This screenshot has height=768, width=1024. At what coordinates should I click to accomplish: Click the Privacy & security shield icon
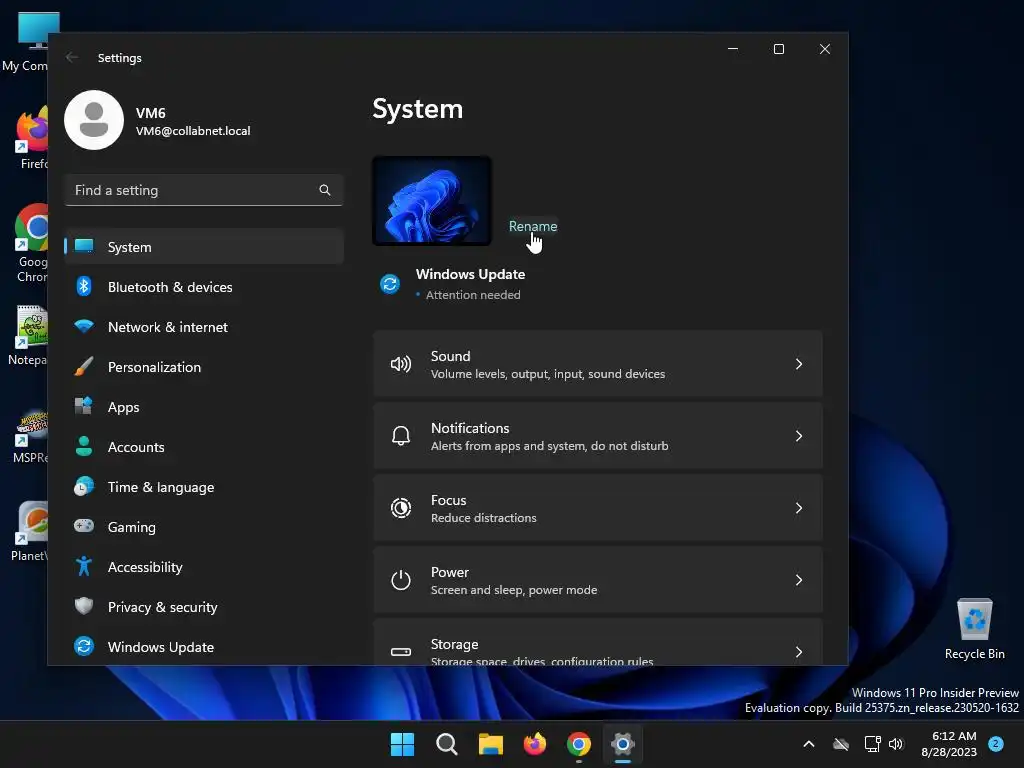point(84,606)
